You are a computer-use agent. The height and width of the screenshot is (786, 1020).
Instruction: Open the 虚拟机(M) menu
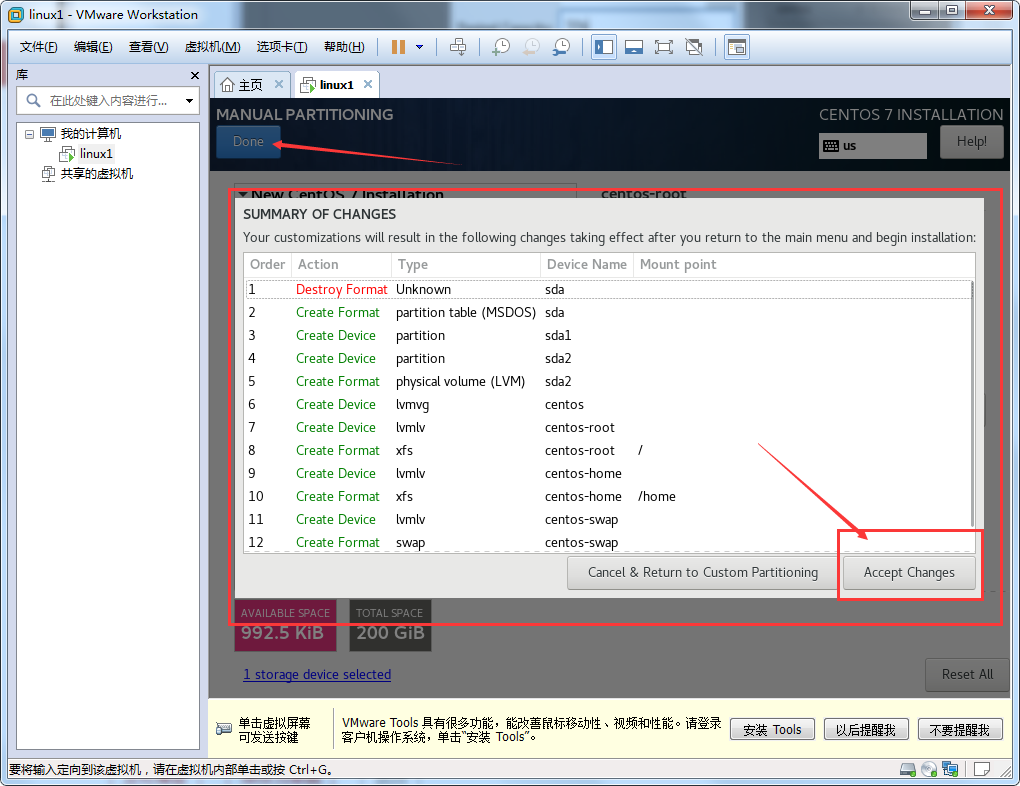click(x=213, y=47)
